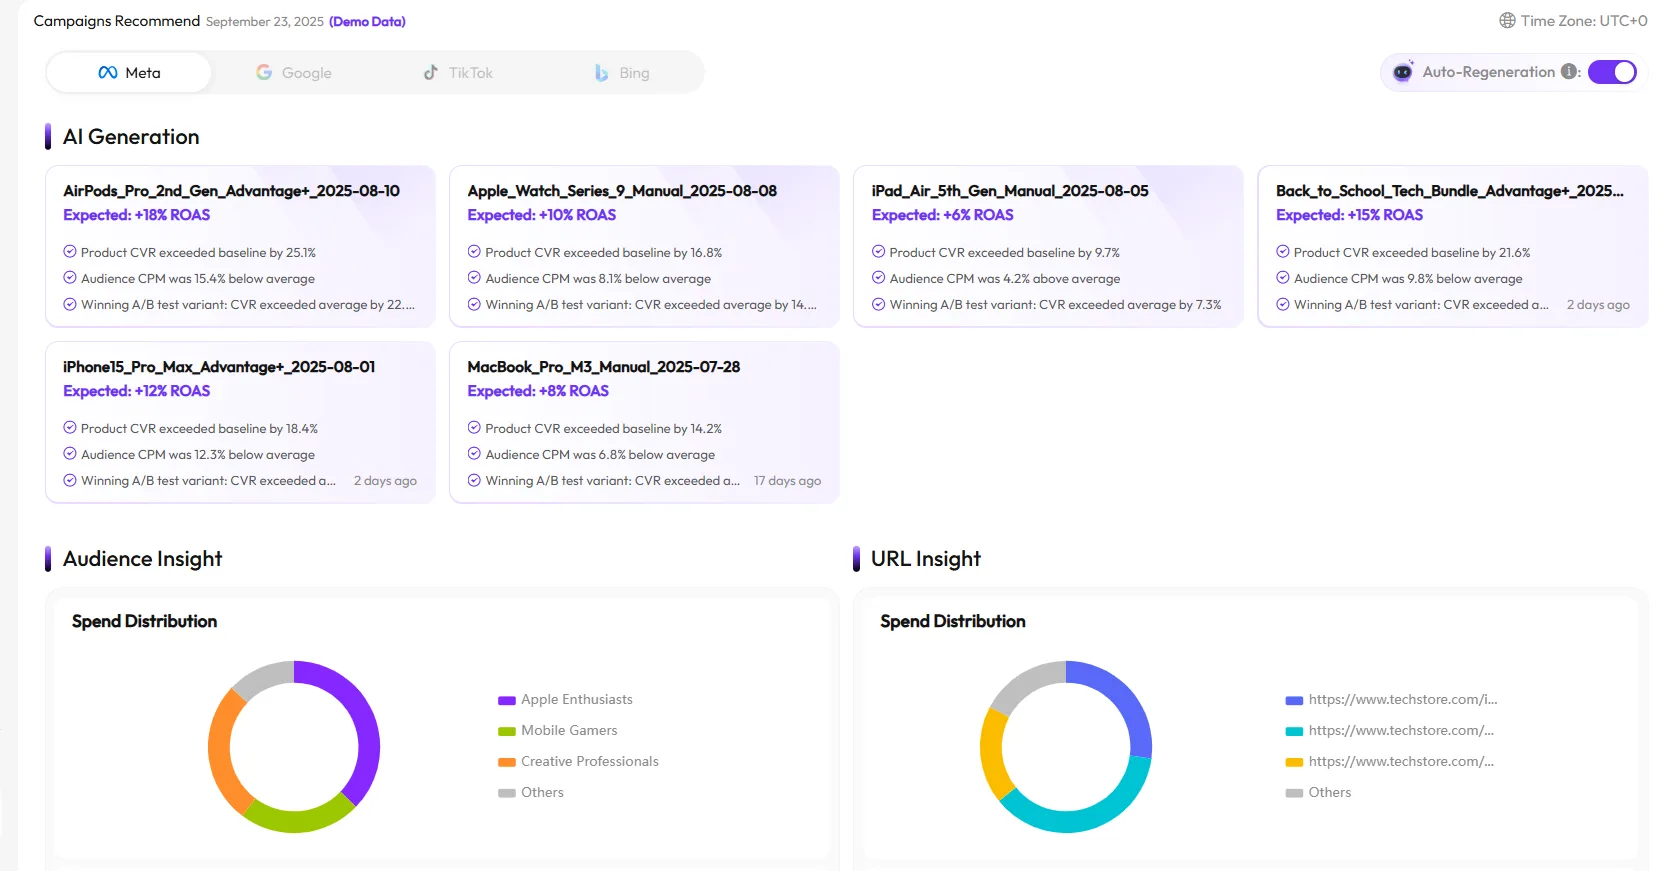The width and height of the screenshot is (1662, 871).
Task: Click check icon beside CPM 9.8% below average
Action: (x=1283, y=278)
